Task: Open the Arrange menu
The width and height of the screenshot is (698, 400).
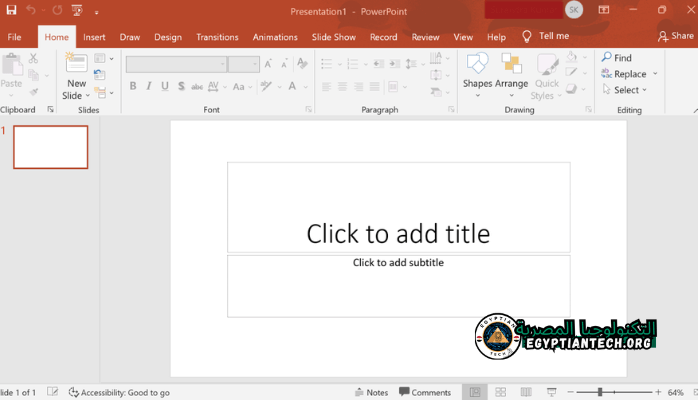Action: (x=511, y=76)
